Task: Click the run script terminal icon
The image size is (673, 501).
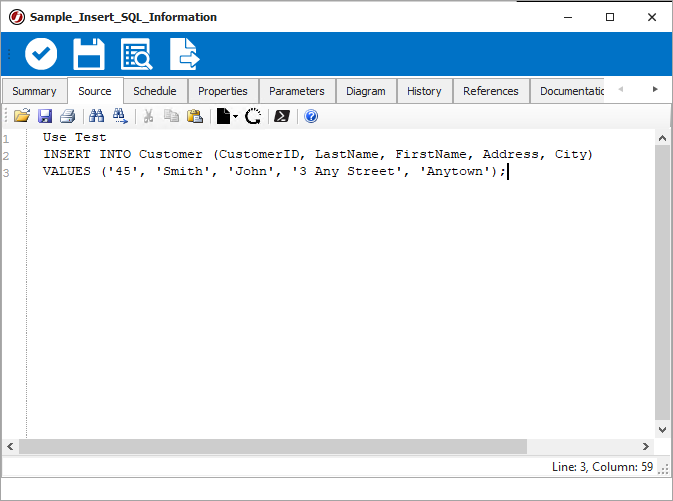Action: 282,116
